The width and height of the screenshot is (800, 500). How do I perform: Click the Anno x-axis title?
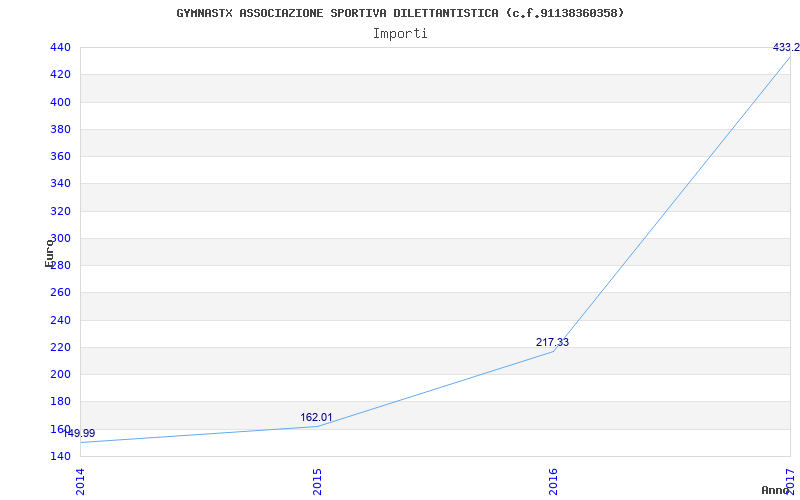pyautogui.click(x=774, y=490)
